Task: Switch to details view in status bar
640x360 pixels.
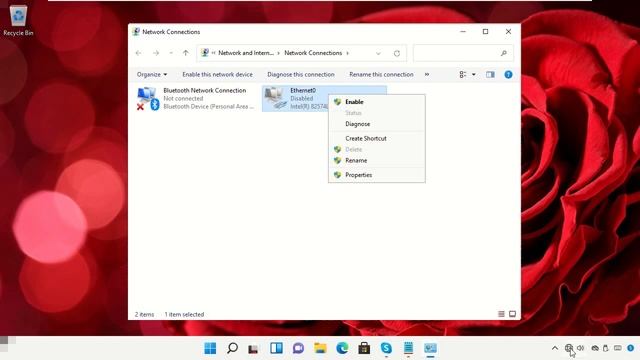Action: click(501, 314)
